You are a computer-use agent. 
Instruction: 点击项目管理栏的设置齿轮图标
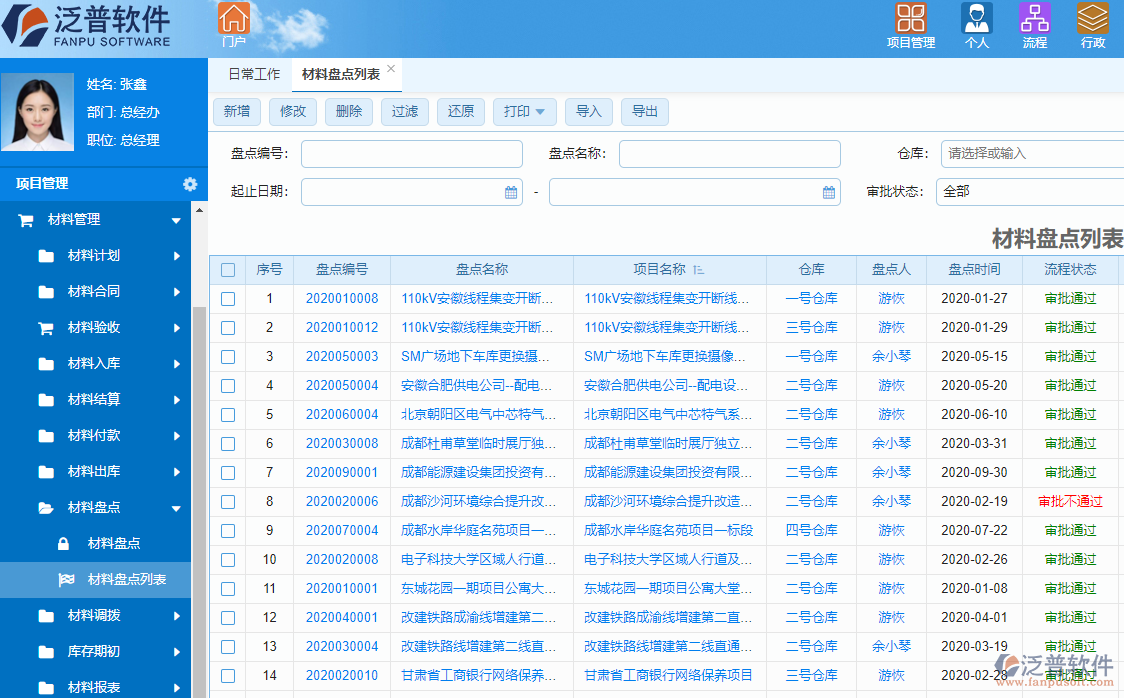tap(189, 184)
